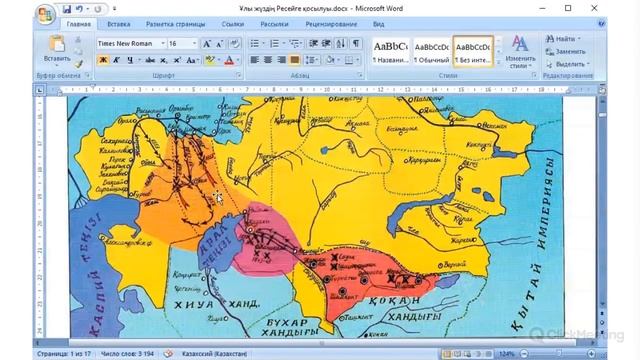This screenshot has height=360, width=640.
Task: Decrease the font size with the shrink font icon
Action: pyautogui.click(x=220, y=44)
